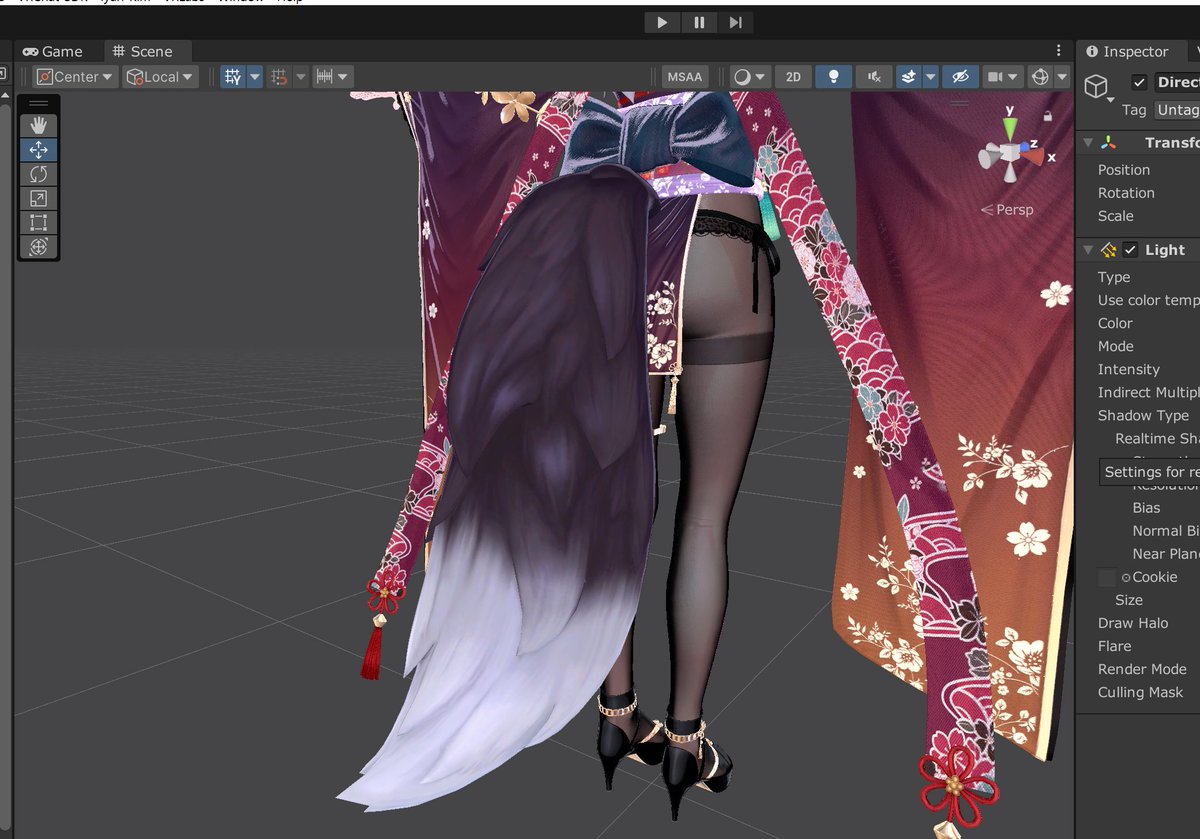Screen dimensions: 1200x839
Task: Toggle hidden objects visibility eye icon
Action: point(960,77)
